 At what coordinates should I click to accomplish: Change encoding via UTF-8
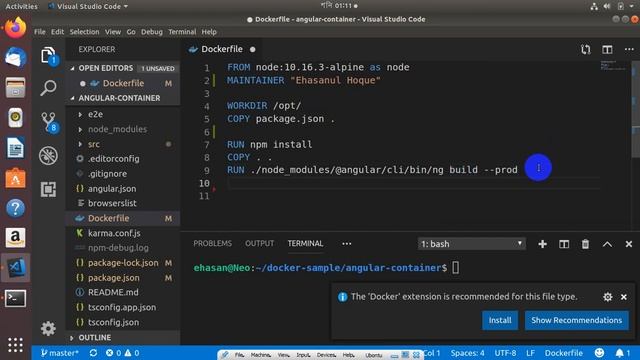(x=505, y=353)
